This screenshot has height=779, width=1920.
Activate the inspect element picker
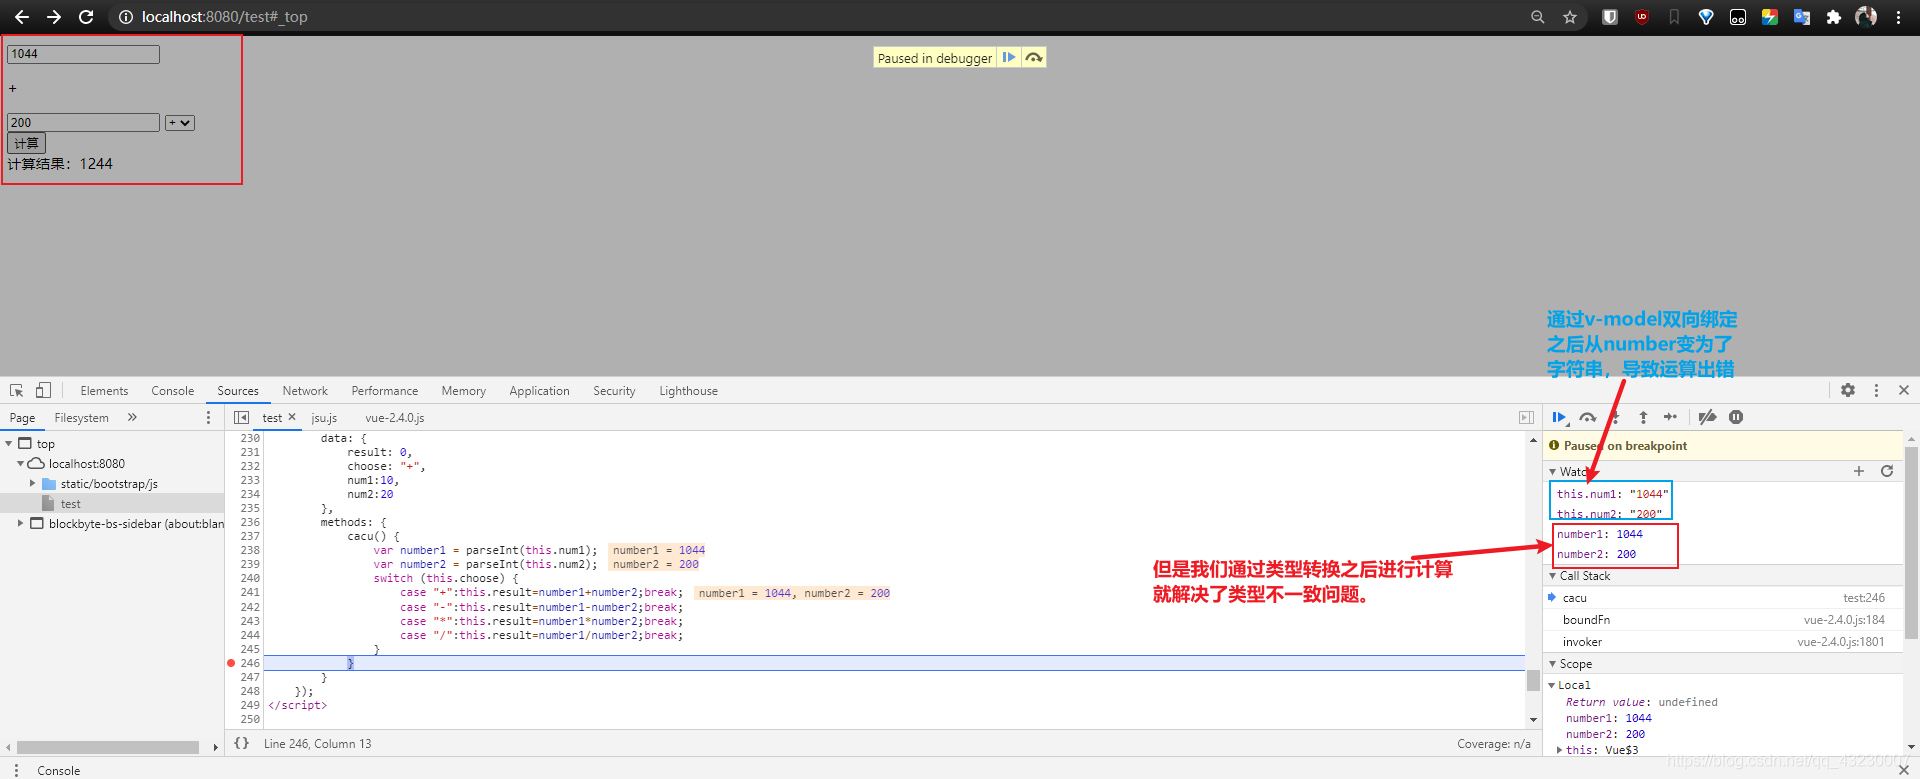[x=17, y=391]
